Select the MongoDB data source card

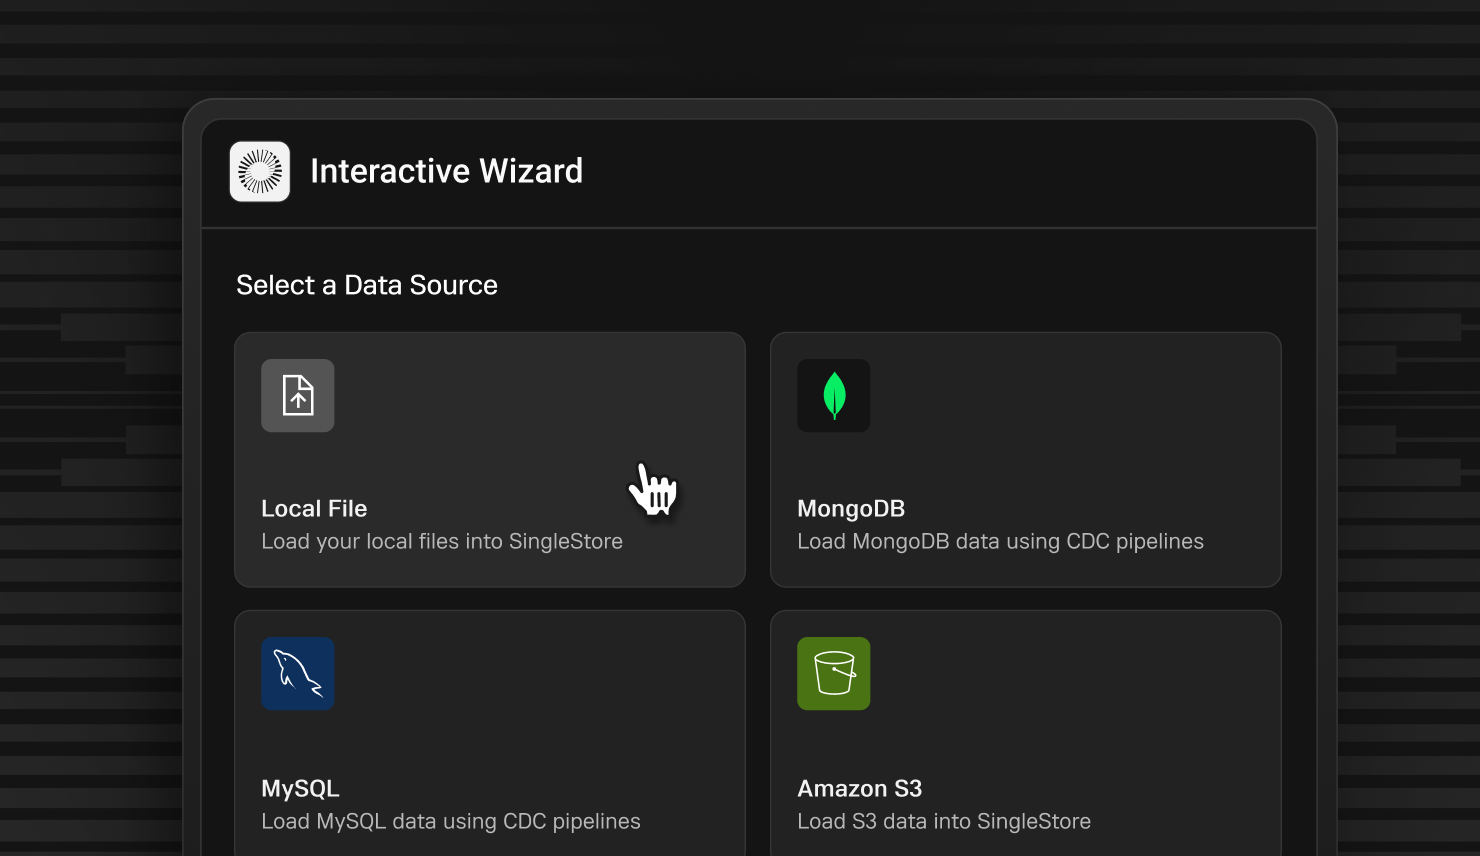pyautogui.click(x=1025, y=459)
